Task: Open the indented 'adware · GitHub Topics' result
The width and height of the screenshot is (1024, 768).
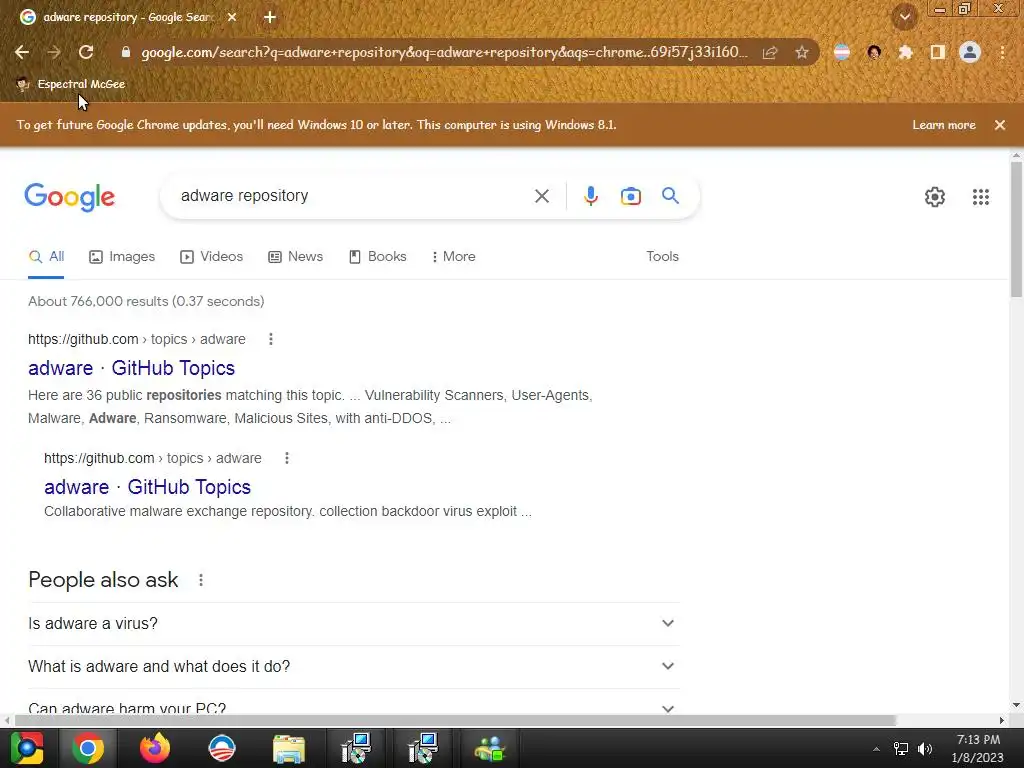Action: click(148, 487)
